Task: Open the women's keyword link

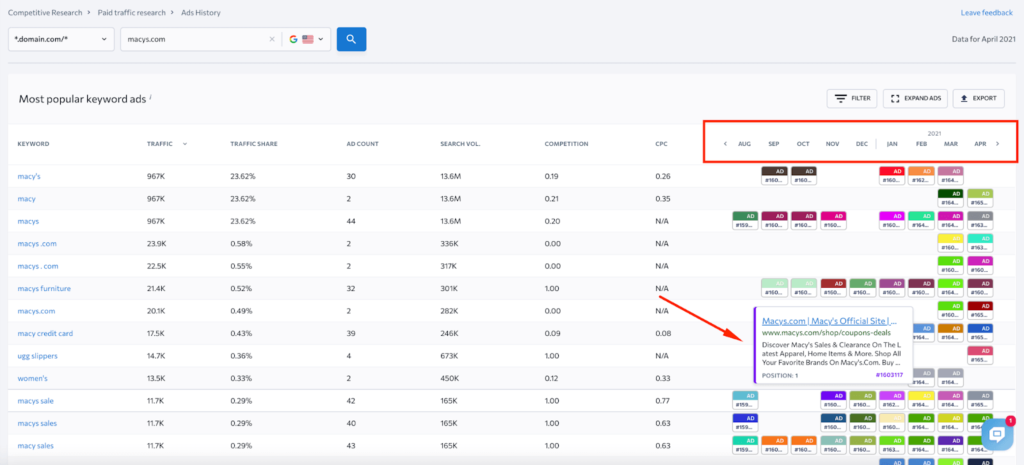Action: click(x=32, y=378)
